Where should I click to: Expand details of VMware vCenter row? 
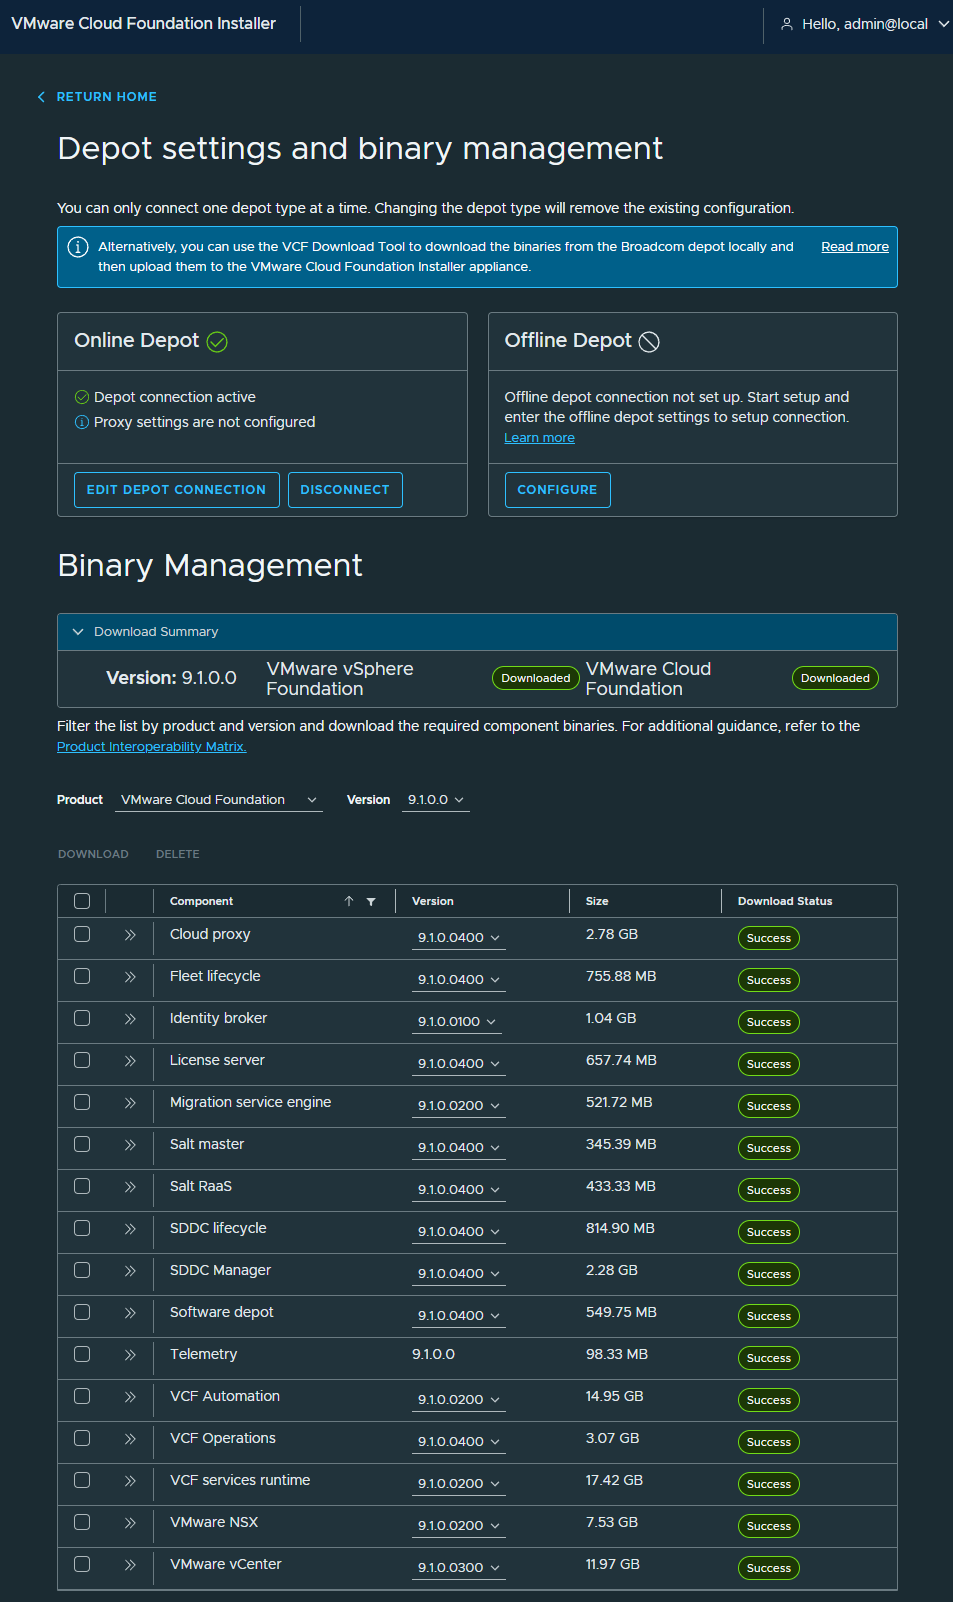click(x=130, y=1565)
